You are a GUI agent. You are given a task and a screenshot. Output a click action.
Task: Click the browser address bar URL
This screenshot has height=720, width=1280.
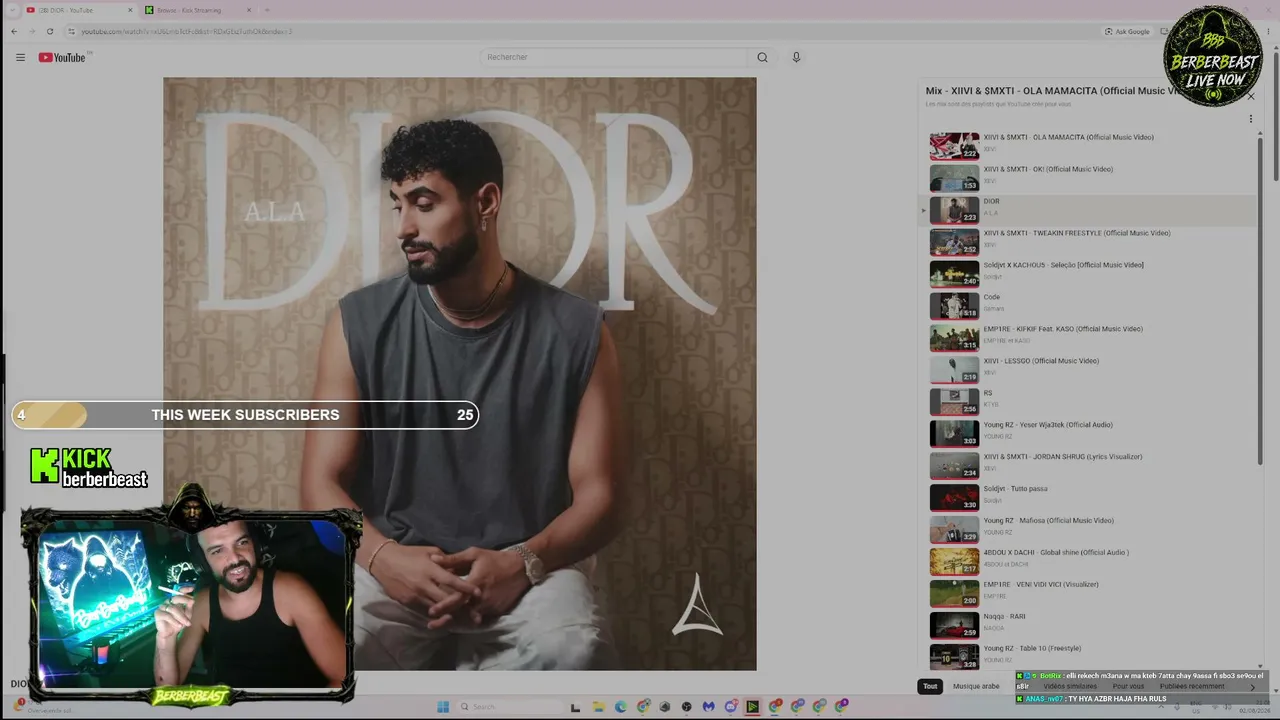pos(186,31)
